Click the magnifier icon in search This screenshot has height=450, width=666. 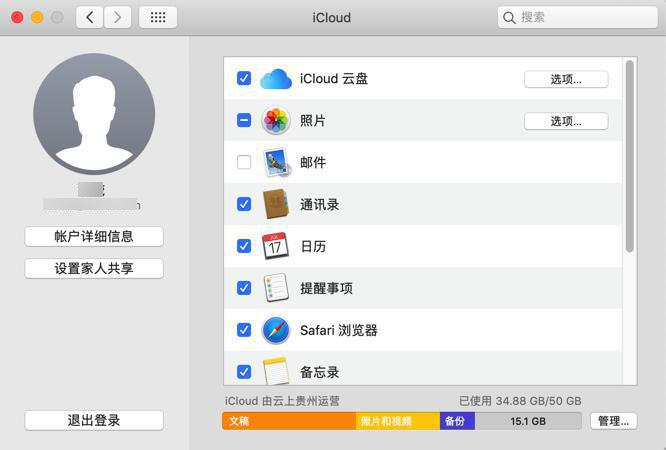pos(509,18)
